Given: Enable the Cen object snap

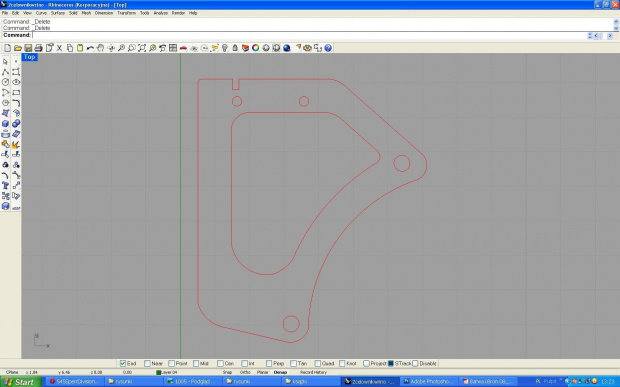Looking at the screenshot, I should (x=220, y=363).
